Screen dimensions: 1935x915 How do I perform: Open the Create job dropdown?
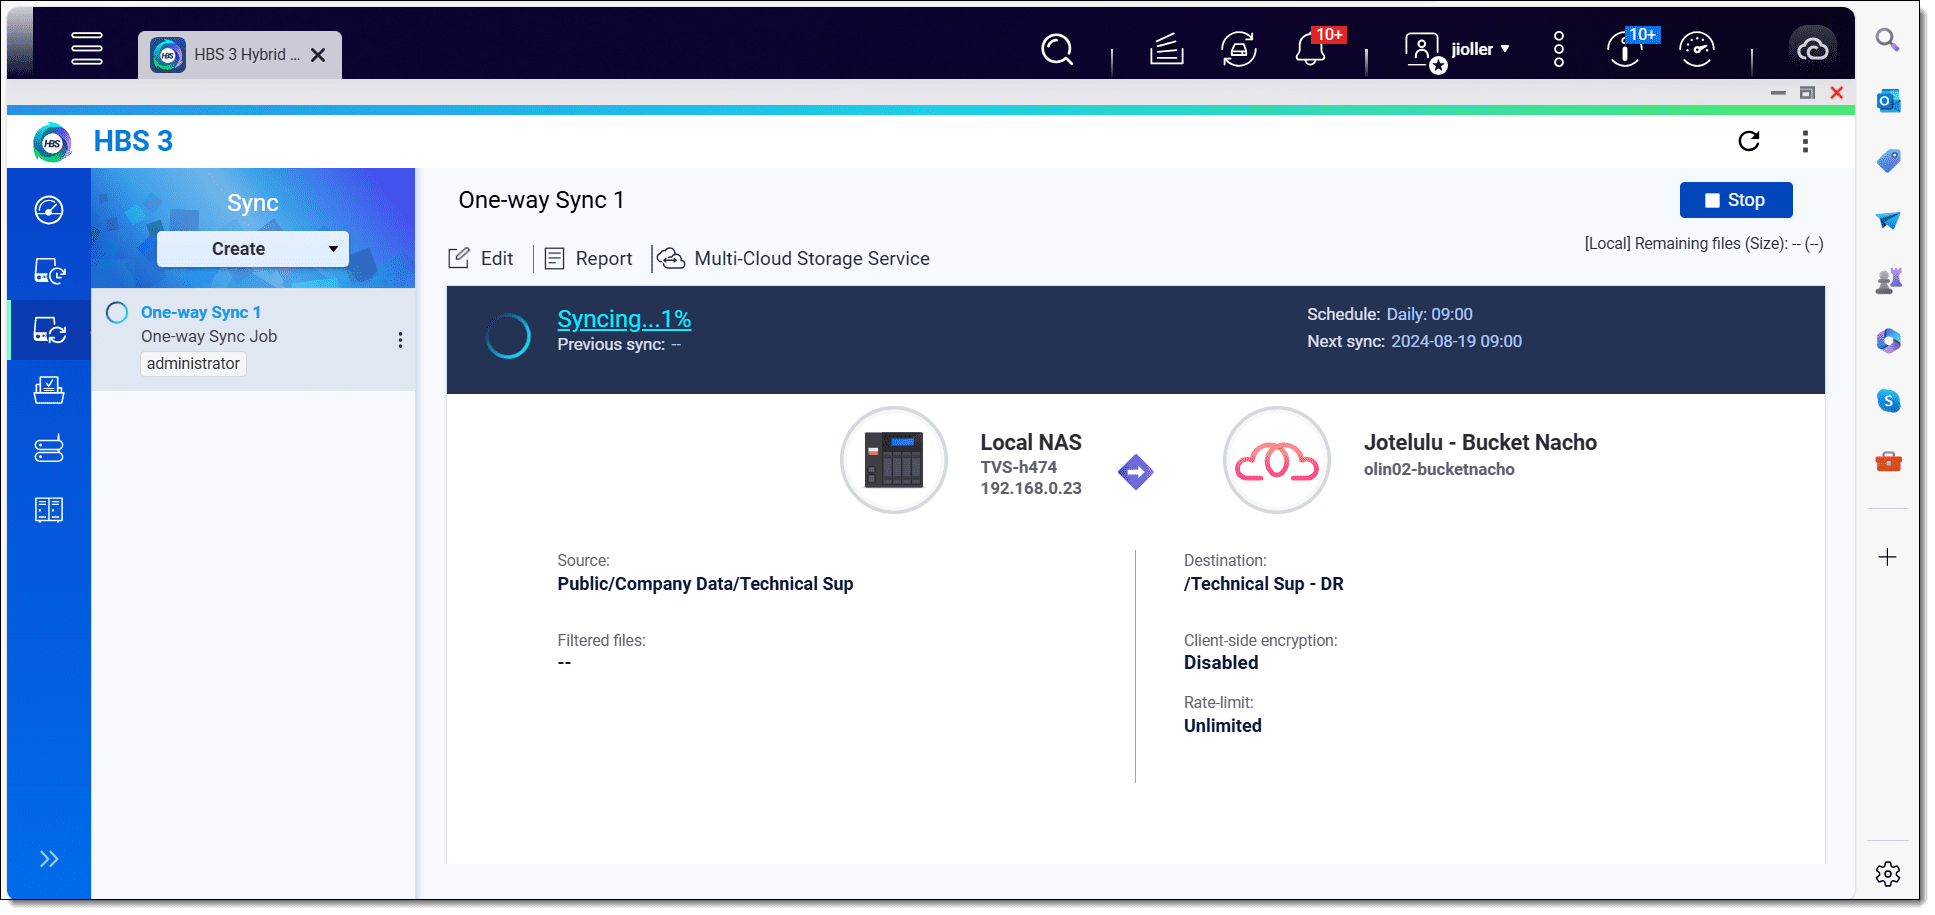(x=253, y=249)
